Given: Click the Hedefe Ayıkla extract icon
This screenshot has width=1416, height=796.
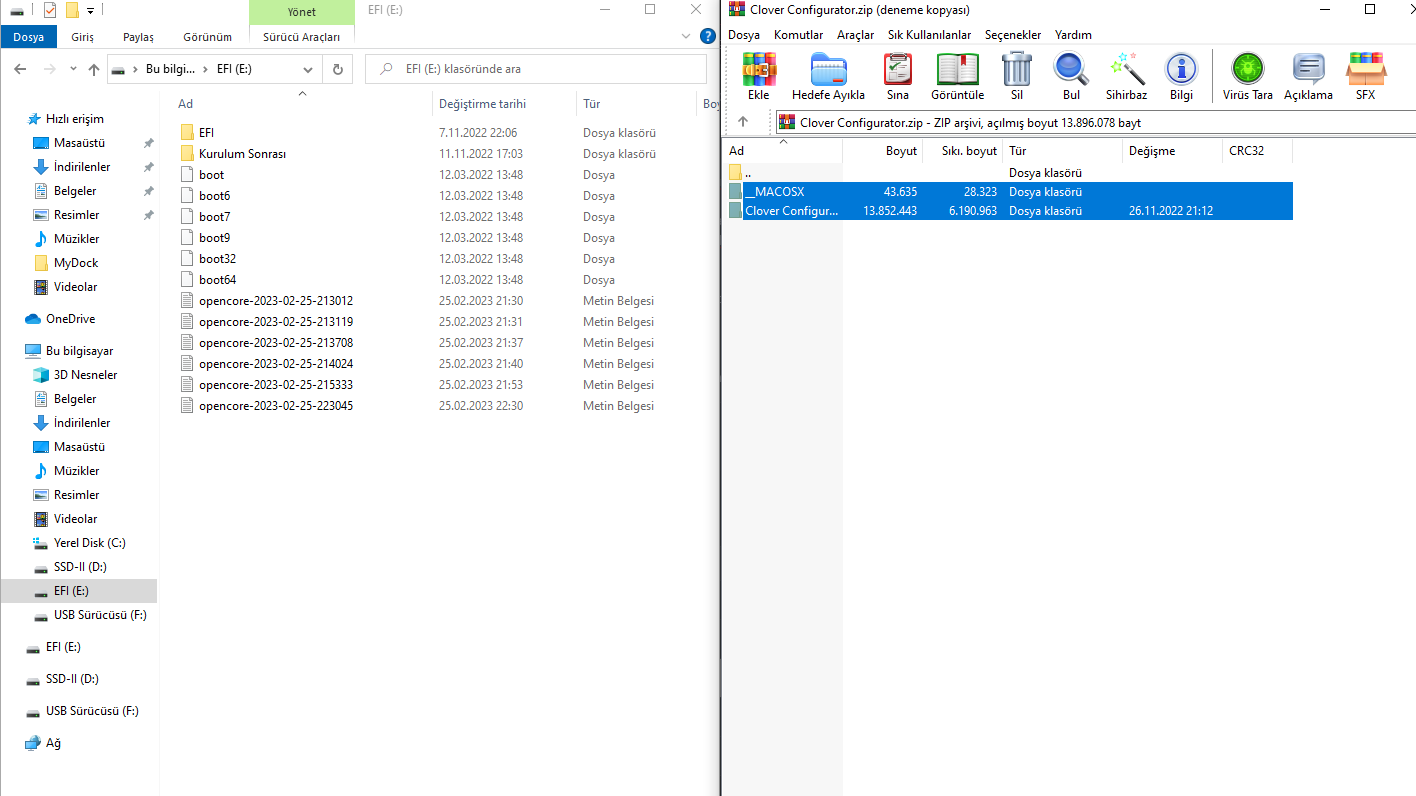Looking at the screenshot, I should pyautogui.click(x=828, y=76).
